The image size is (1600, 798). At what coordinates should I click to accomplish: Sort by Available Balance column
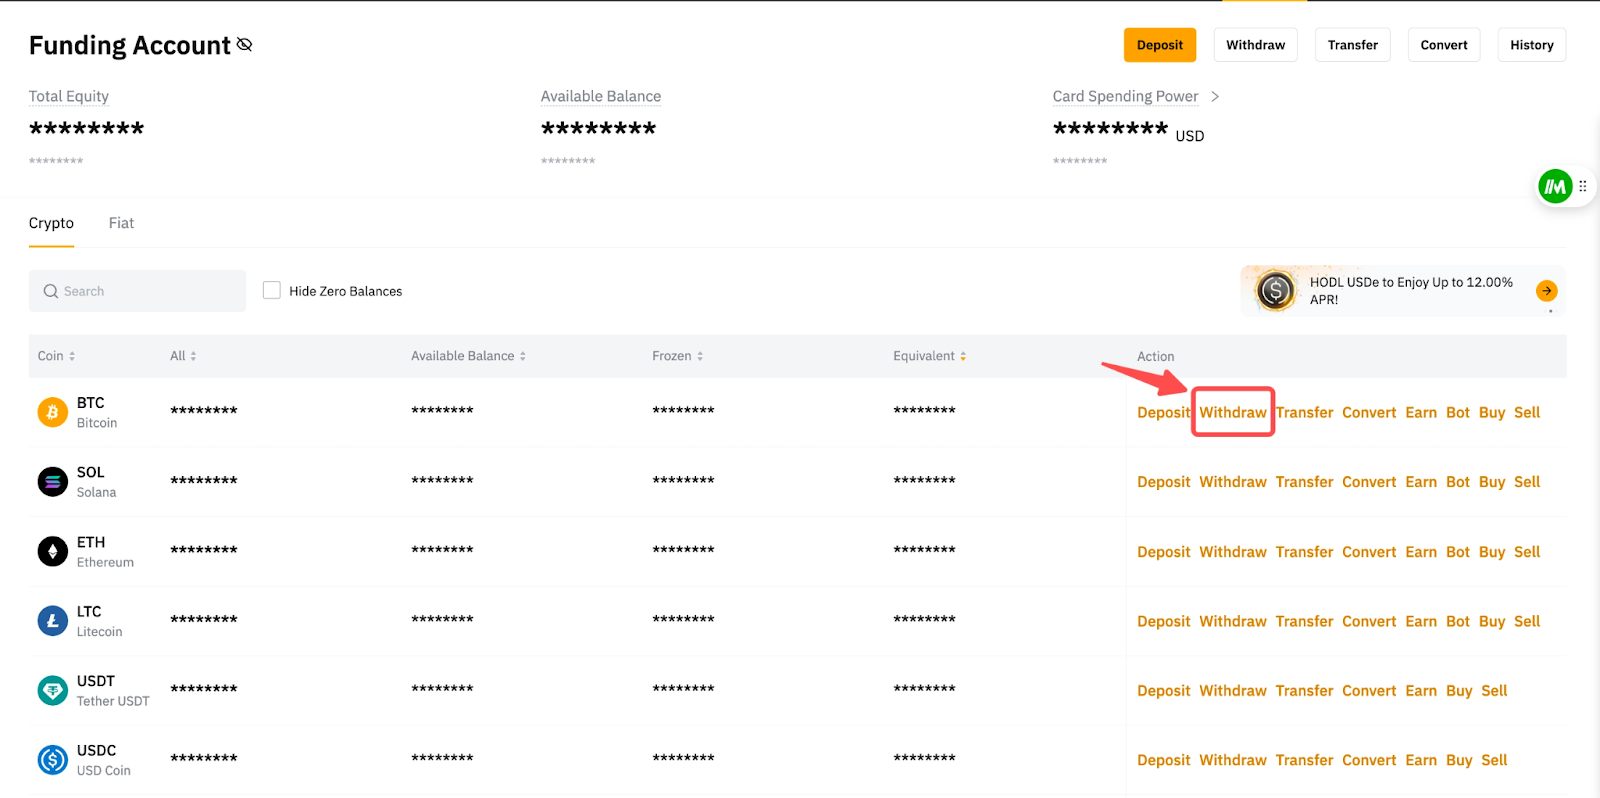point(468,356)
